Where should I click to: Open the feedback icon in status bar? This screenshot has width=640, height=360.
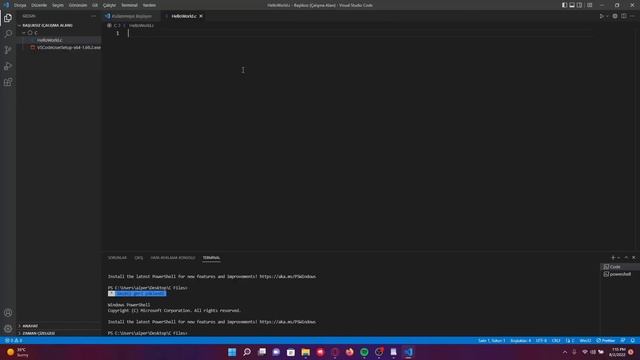tap(623, 340)
